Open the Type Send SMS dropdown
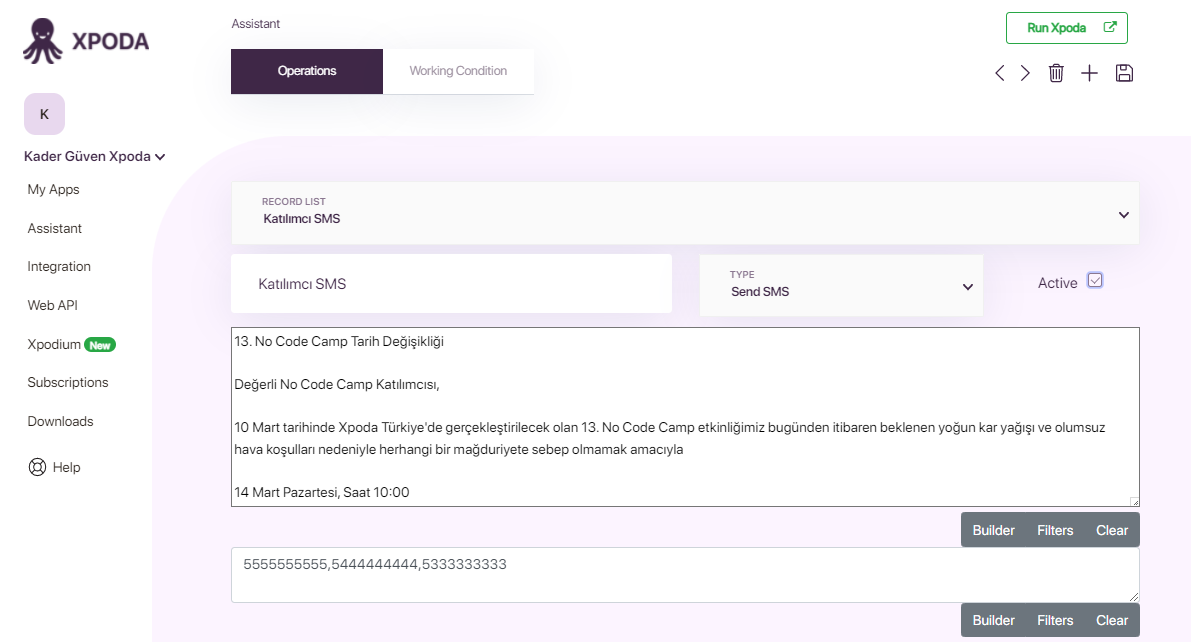The height and width of the screenshot is (642, 1191). pos(841,285)
